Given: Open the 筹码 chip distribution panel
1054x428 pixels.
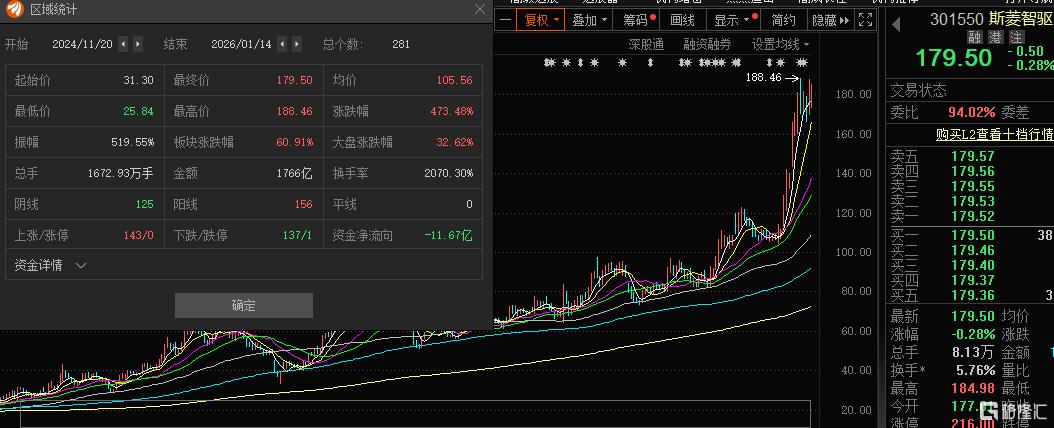Looking at the screenshot, I should tap(638, 20).
